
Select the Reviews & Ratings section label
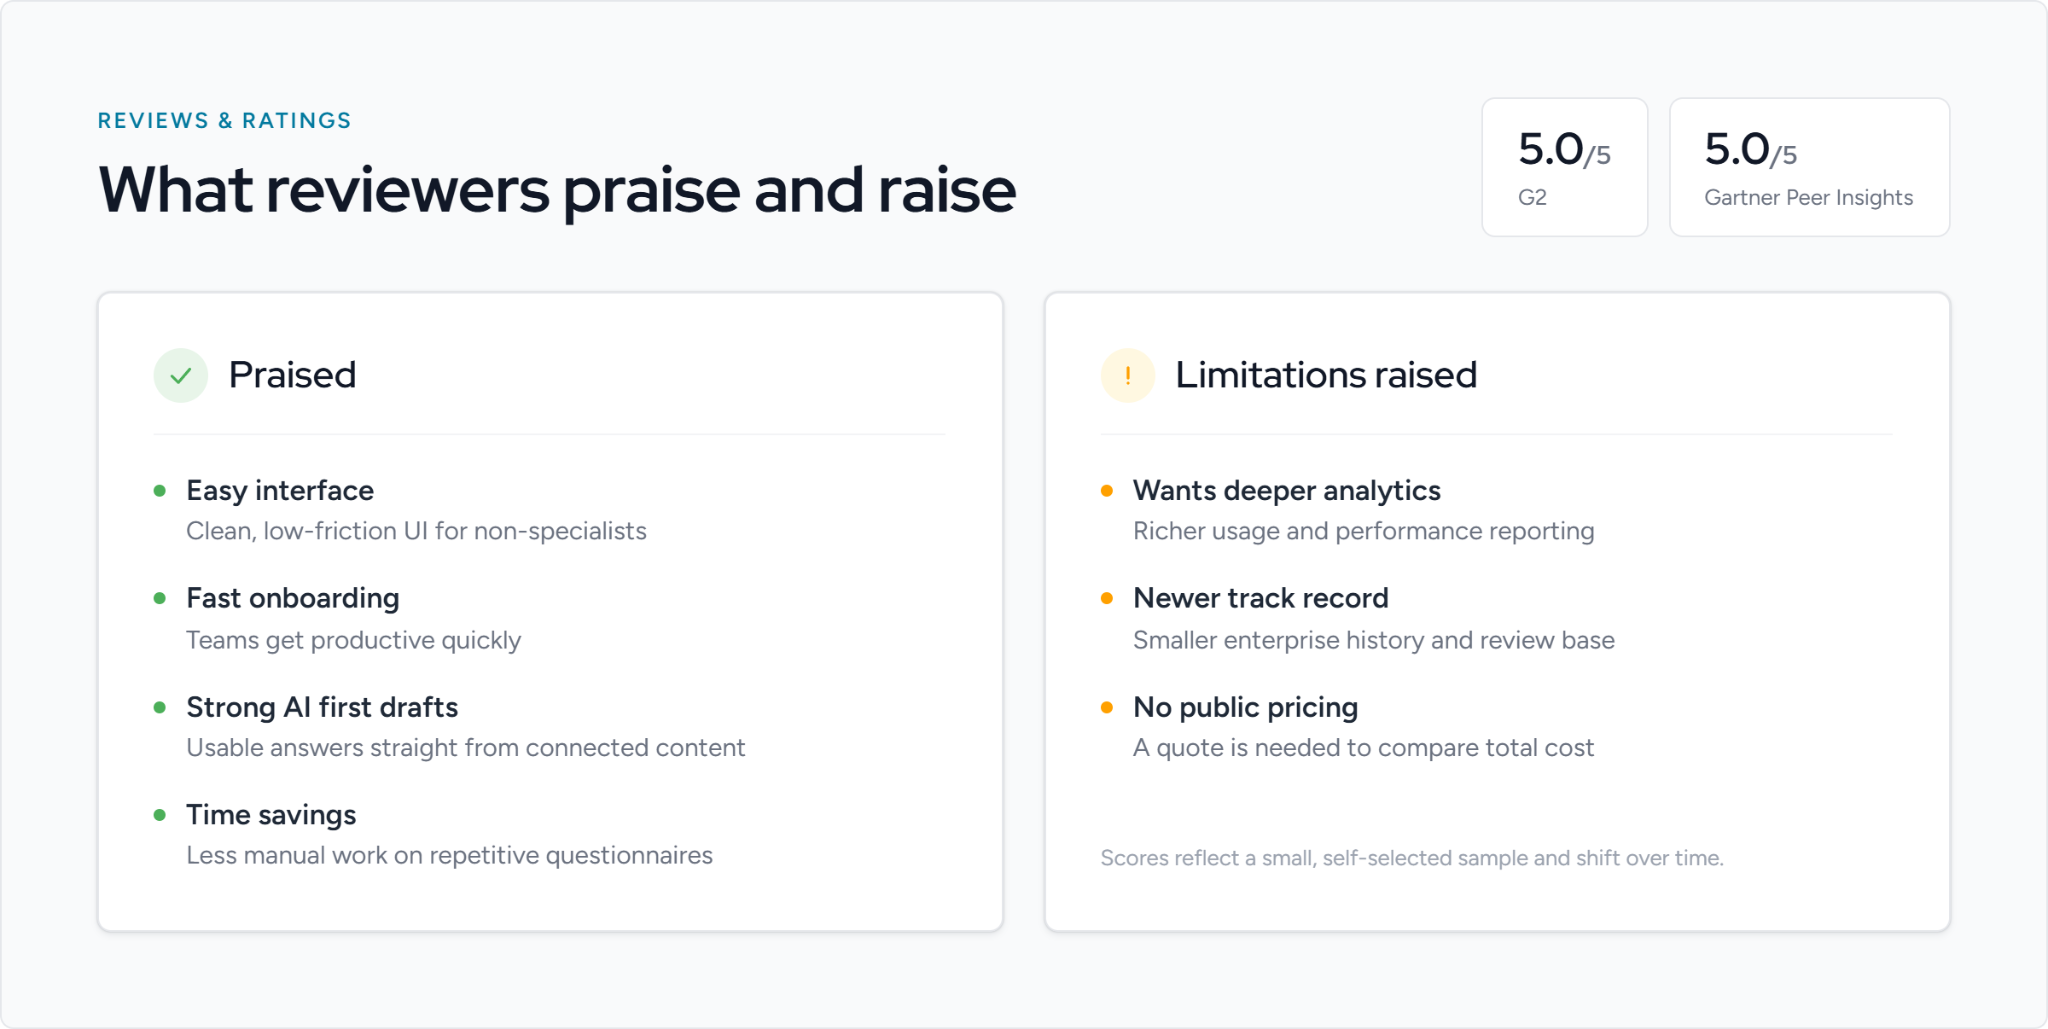click(x=225, y=121)
